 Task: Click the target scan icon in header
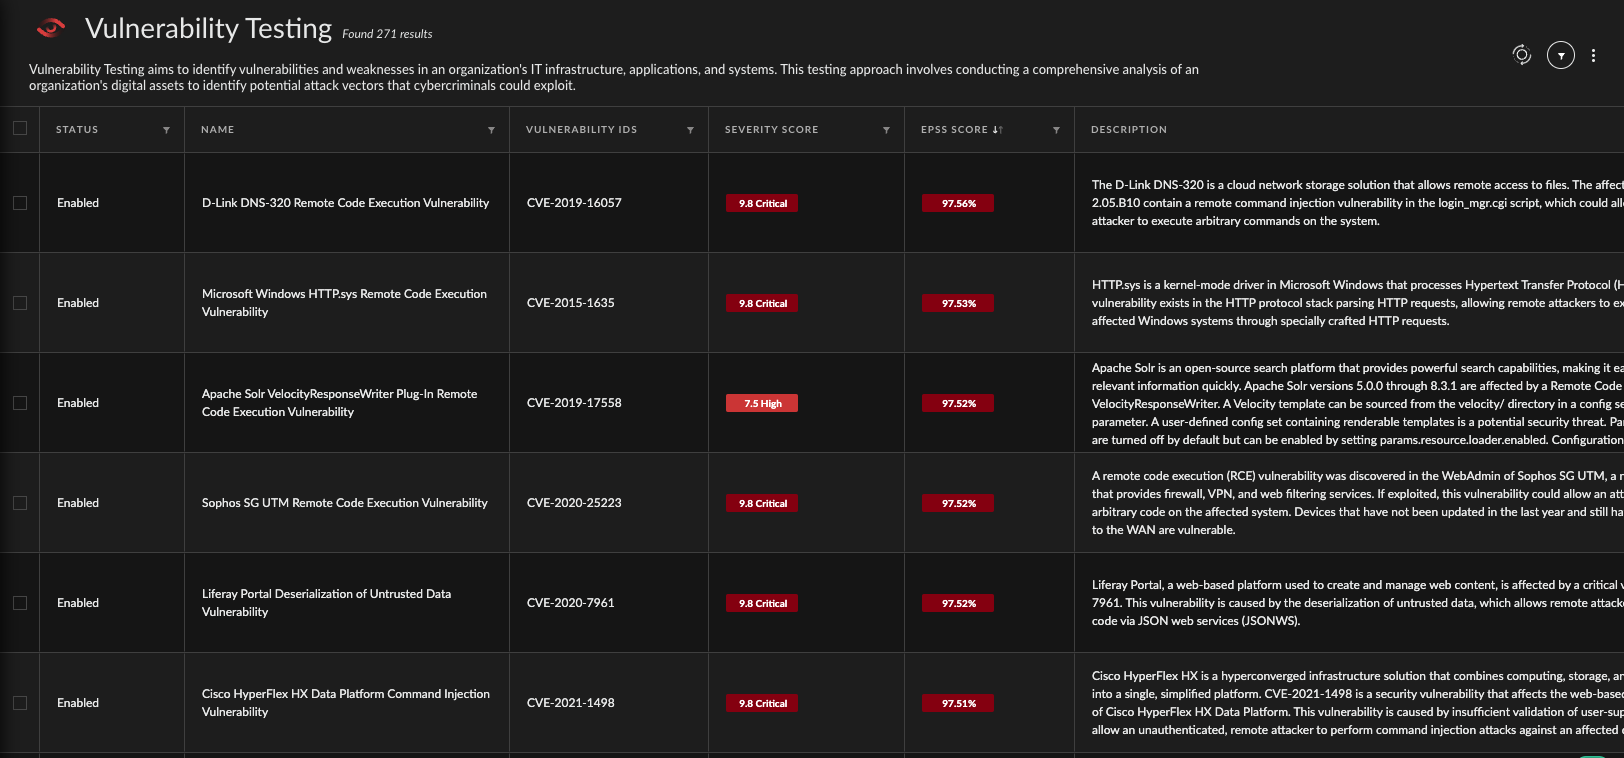[x=1521, y=54]
